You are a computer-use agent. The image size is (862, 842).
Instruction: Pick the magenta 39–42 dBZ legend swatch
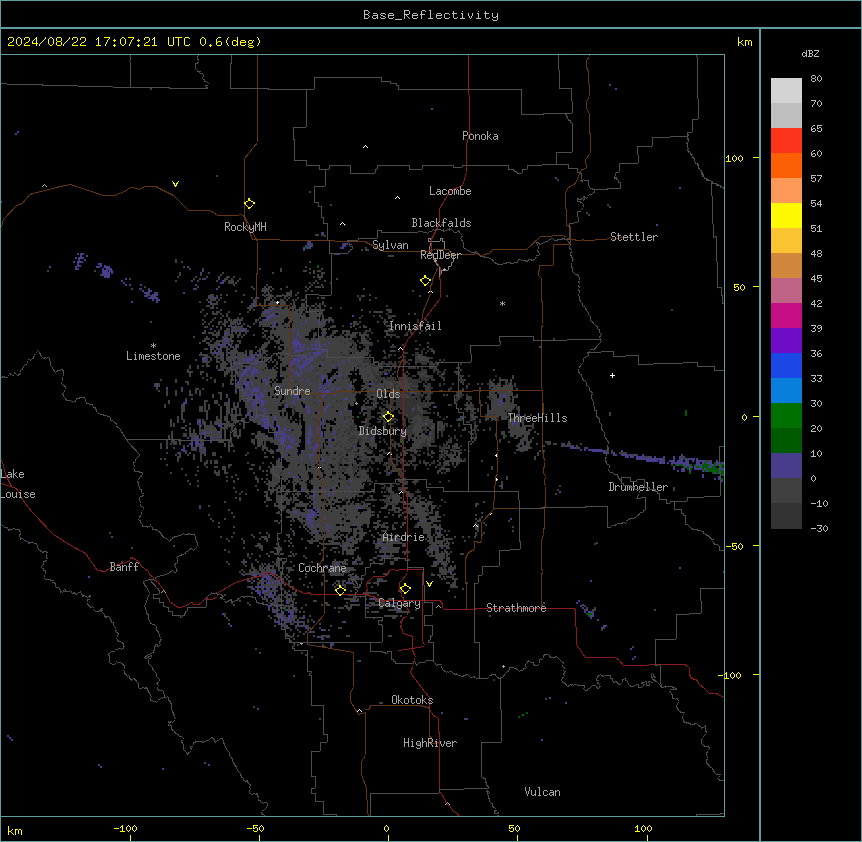[786, 315]
